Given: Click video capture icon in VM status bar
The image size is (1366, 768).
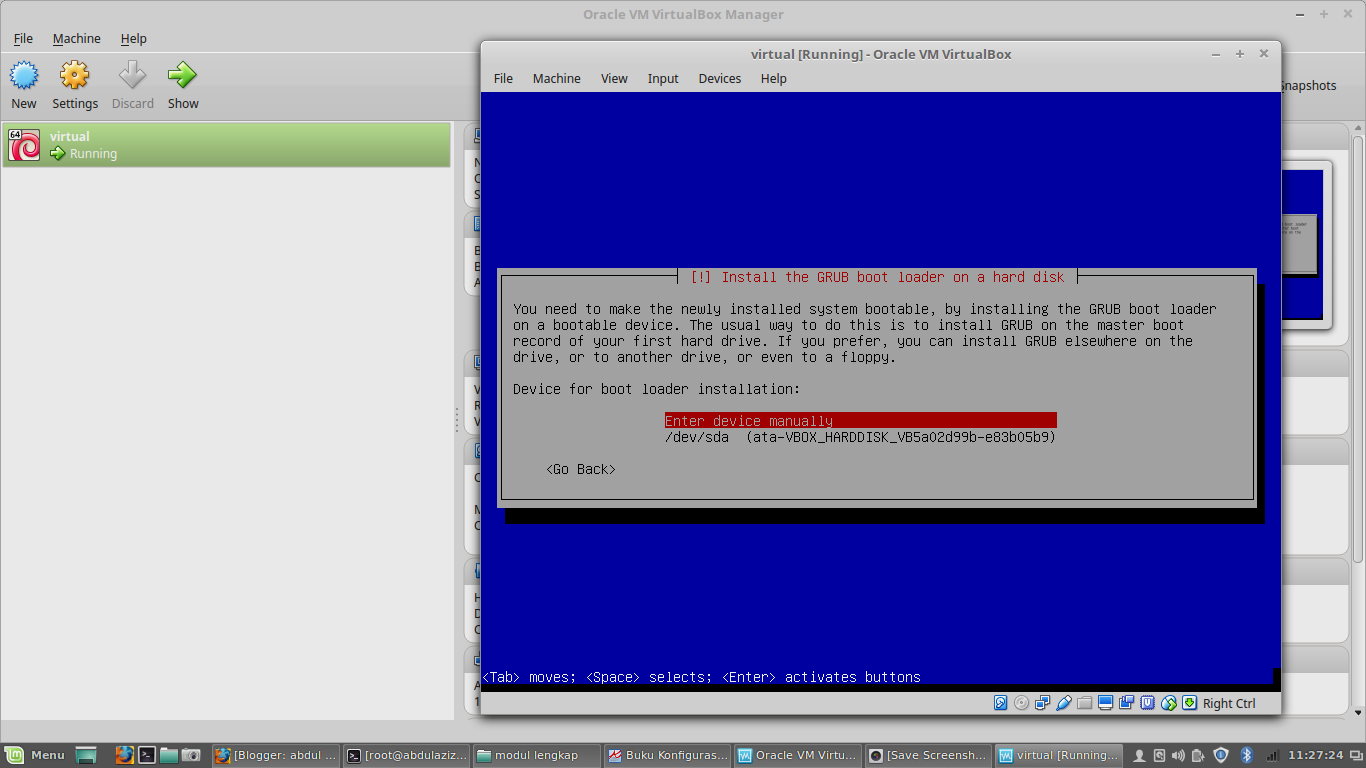Looking at the screenshot, I should (x=1127, y=703).
